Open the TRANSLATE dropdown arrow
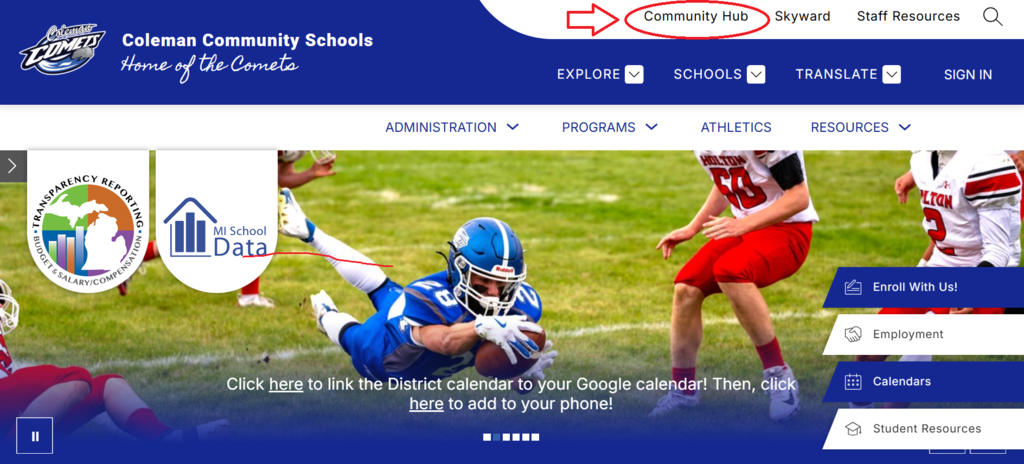 pyautogui.click(x=891, y=75)
